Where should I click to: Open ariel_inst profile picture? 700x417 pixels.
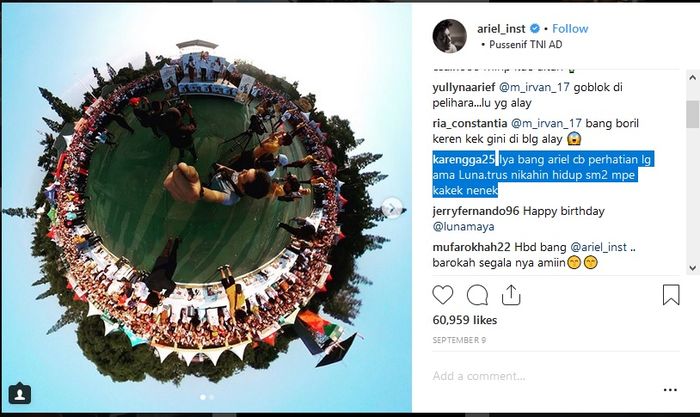pyautogui.click(x=449, y=36)
